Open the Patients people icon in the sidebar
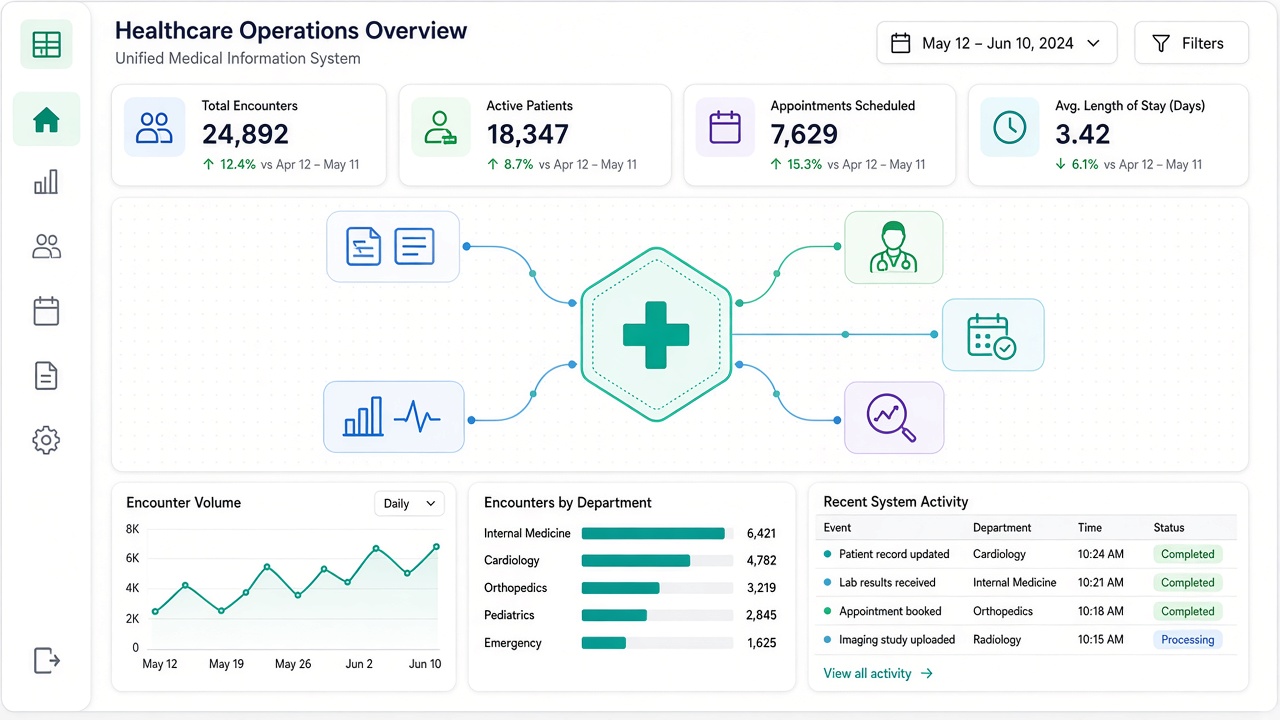 (46, 247)
